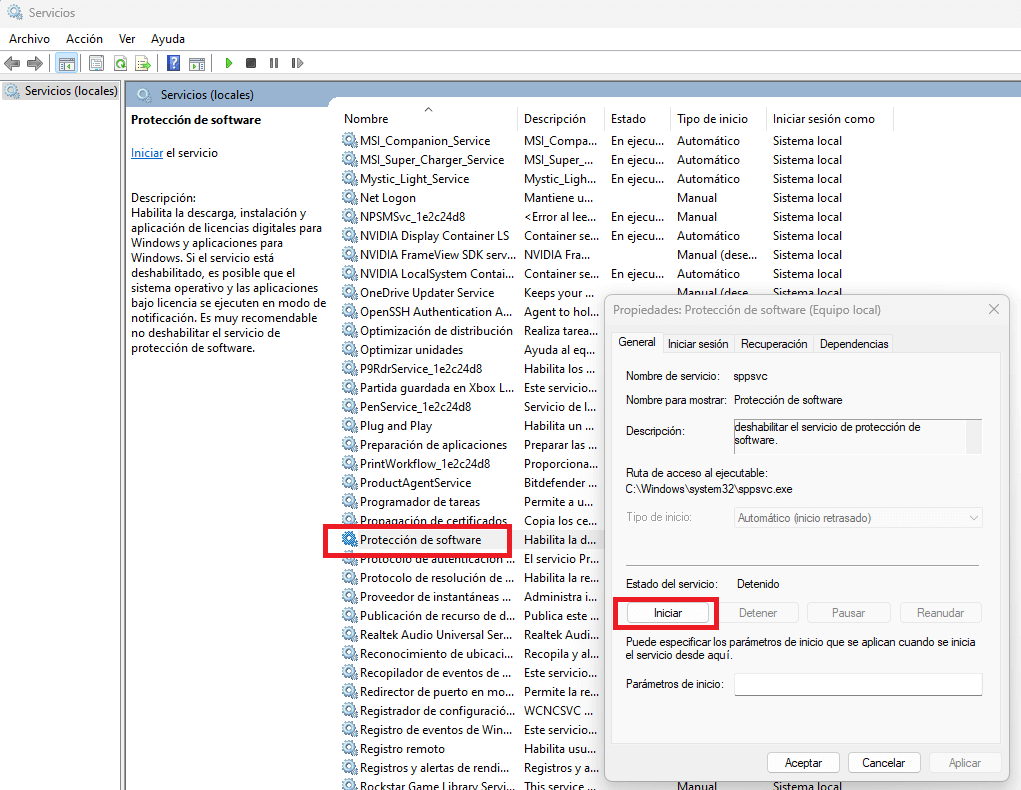Toggle the Show/Hide action pane icon
This screenshot has width=1021, height=790.
coord(196,62)
